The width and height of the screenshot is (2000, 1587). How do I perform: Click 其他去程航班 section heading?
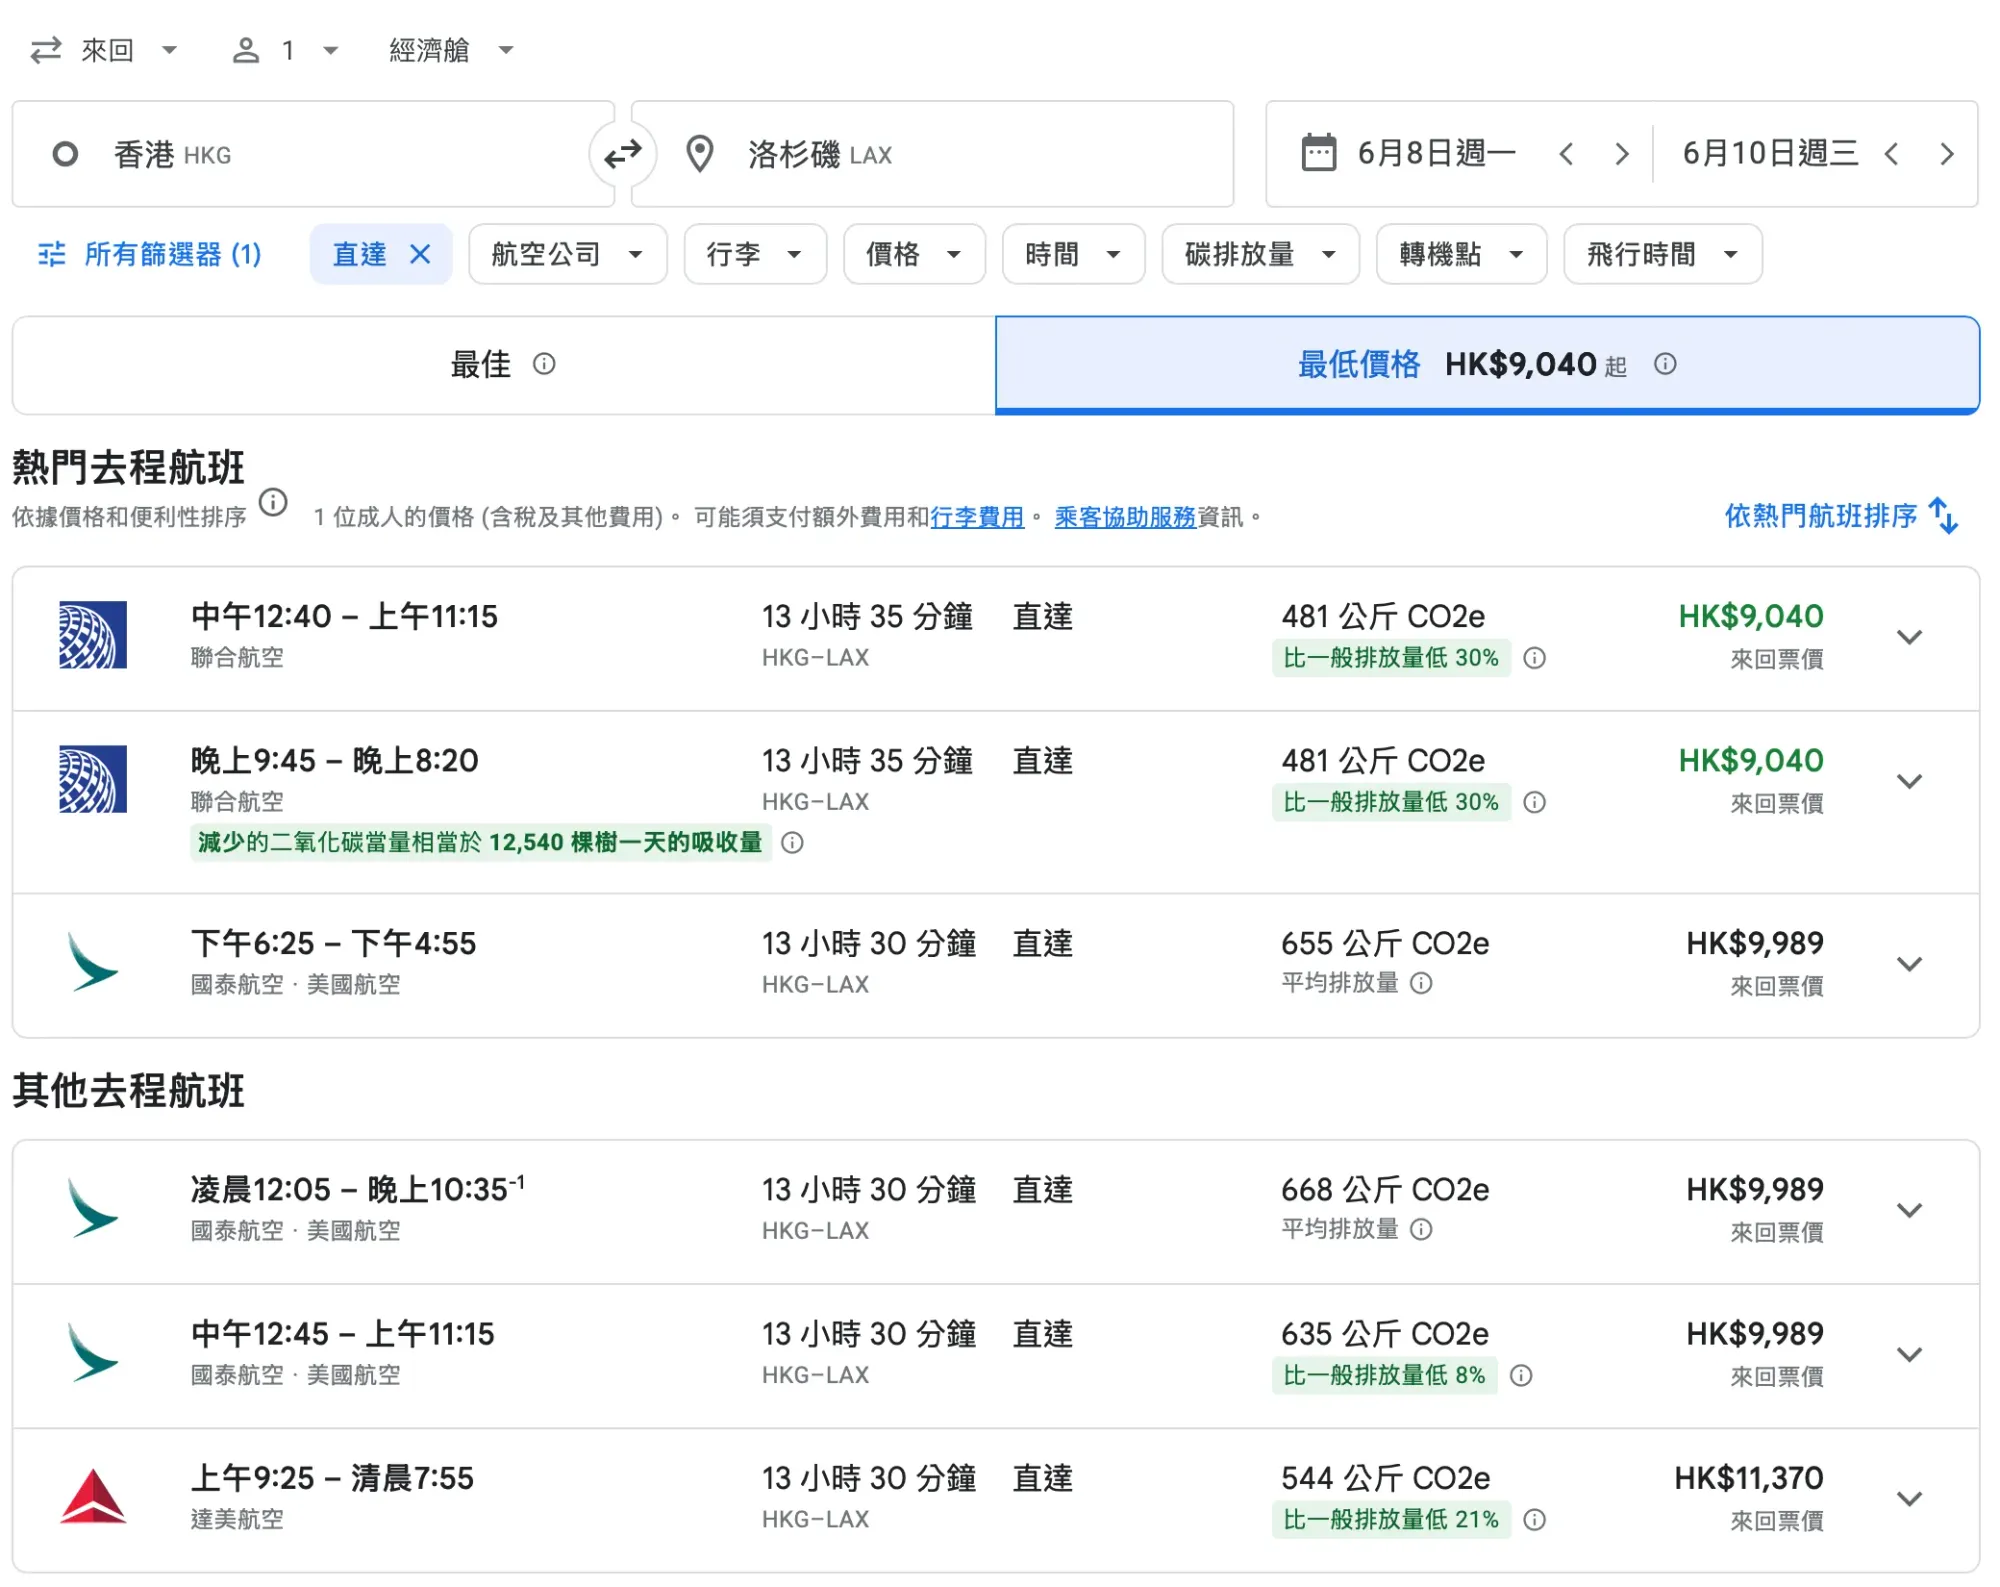[x=128, y=1090]
